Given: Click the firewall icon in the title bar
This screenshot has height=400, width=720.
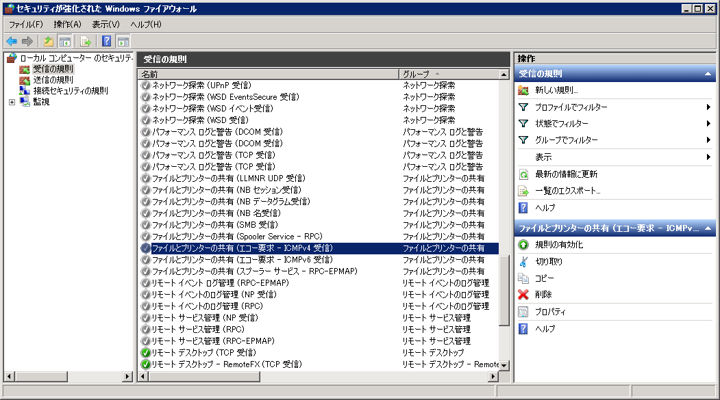Looking at the screenshot, I should pos(9,8).
